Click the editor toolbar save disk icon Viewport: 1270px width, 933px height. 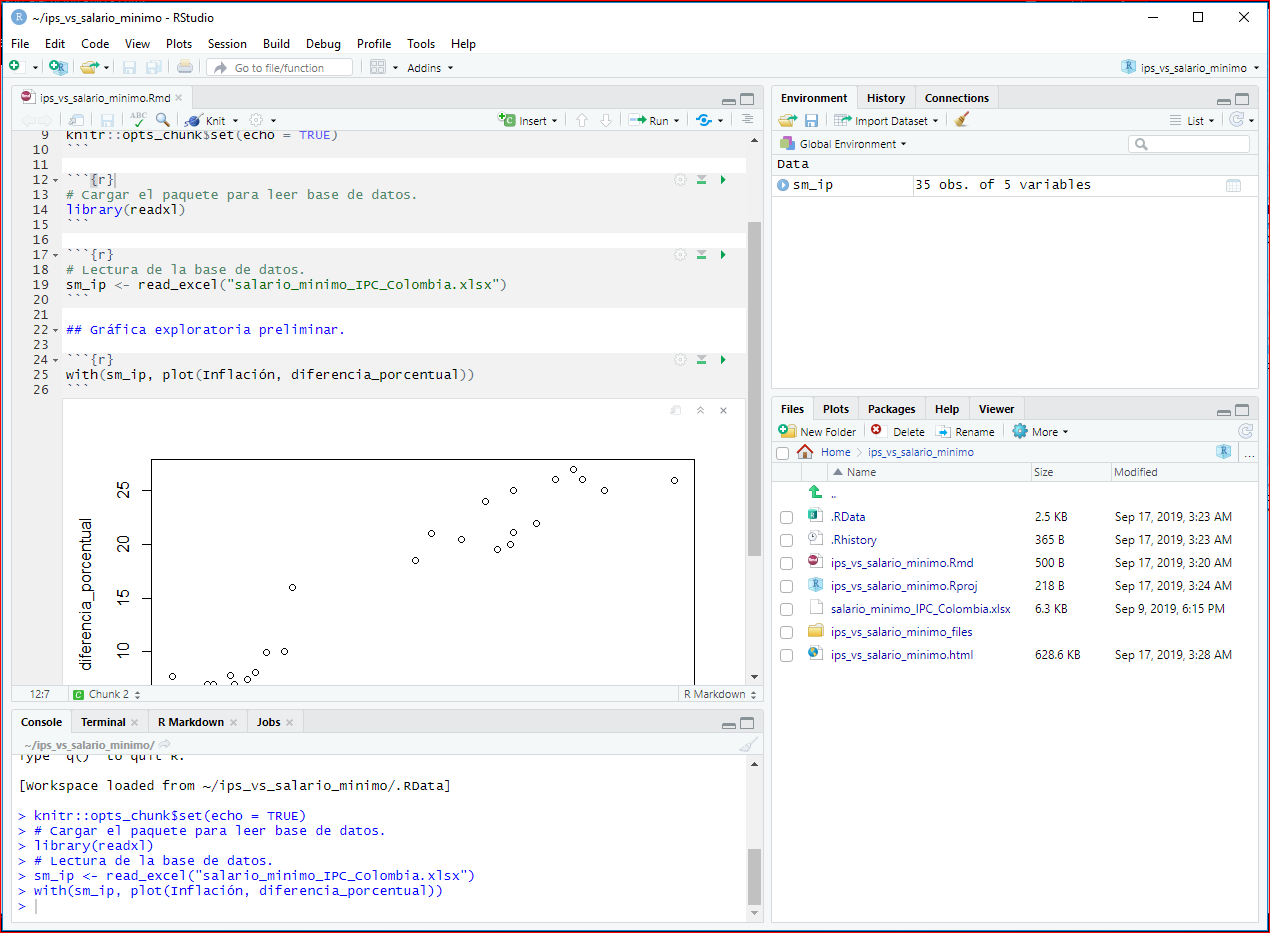pyautogui.click(x=107, y=120)
